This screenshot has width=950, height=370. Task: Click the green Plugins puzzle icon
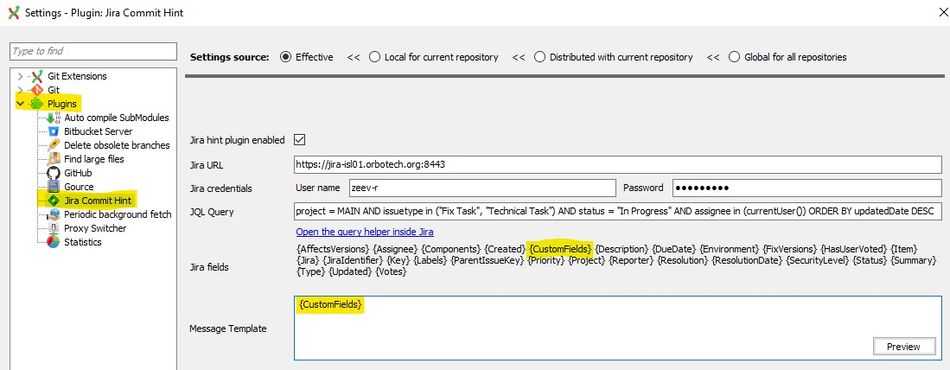pos(38,104)
